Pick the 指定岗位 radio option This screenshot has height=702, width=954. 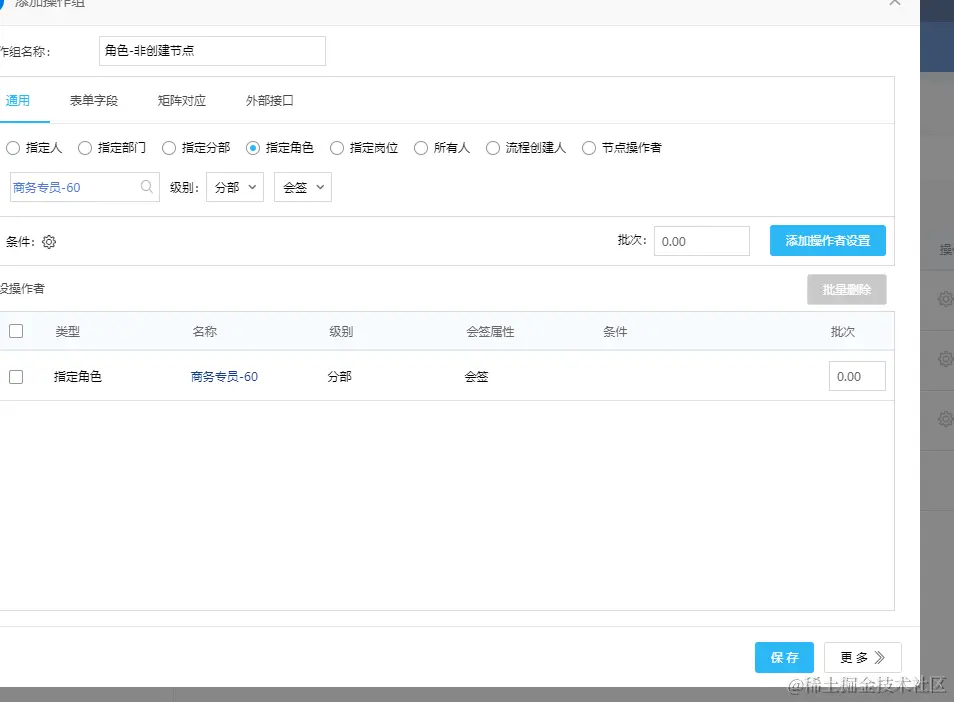click(336, 148)
